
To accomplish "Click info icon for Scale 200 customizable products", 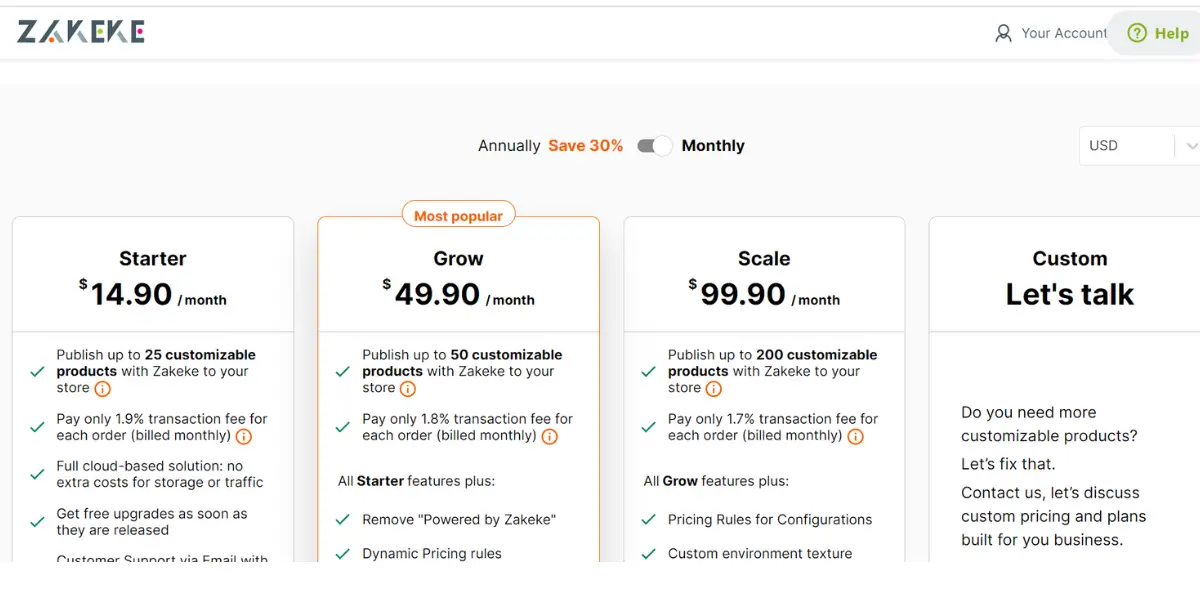I will coord(714,389).
